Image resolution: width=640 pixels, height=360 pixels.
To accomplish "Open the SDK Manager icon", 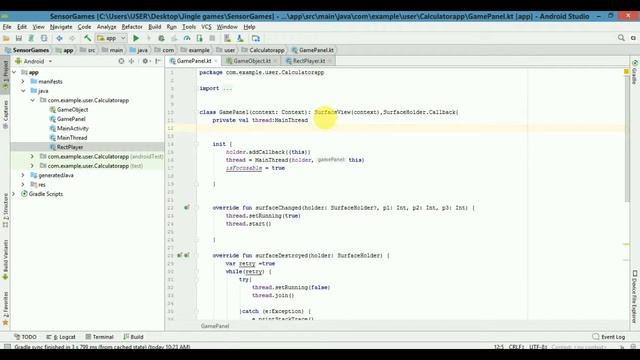I will pos(240,38).
